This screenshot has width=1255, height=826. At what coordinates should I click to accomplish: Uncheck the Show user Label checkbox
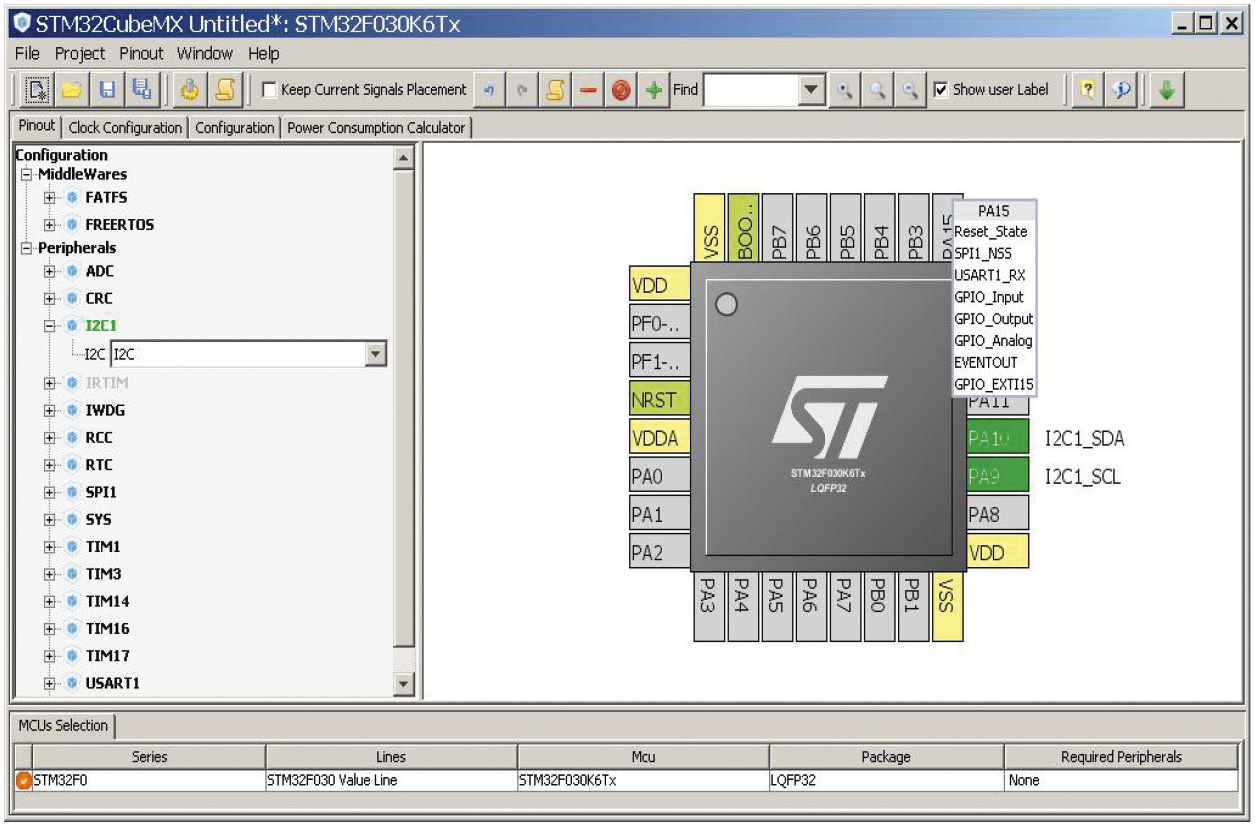[940, 90]
